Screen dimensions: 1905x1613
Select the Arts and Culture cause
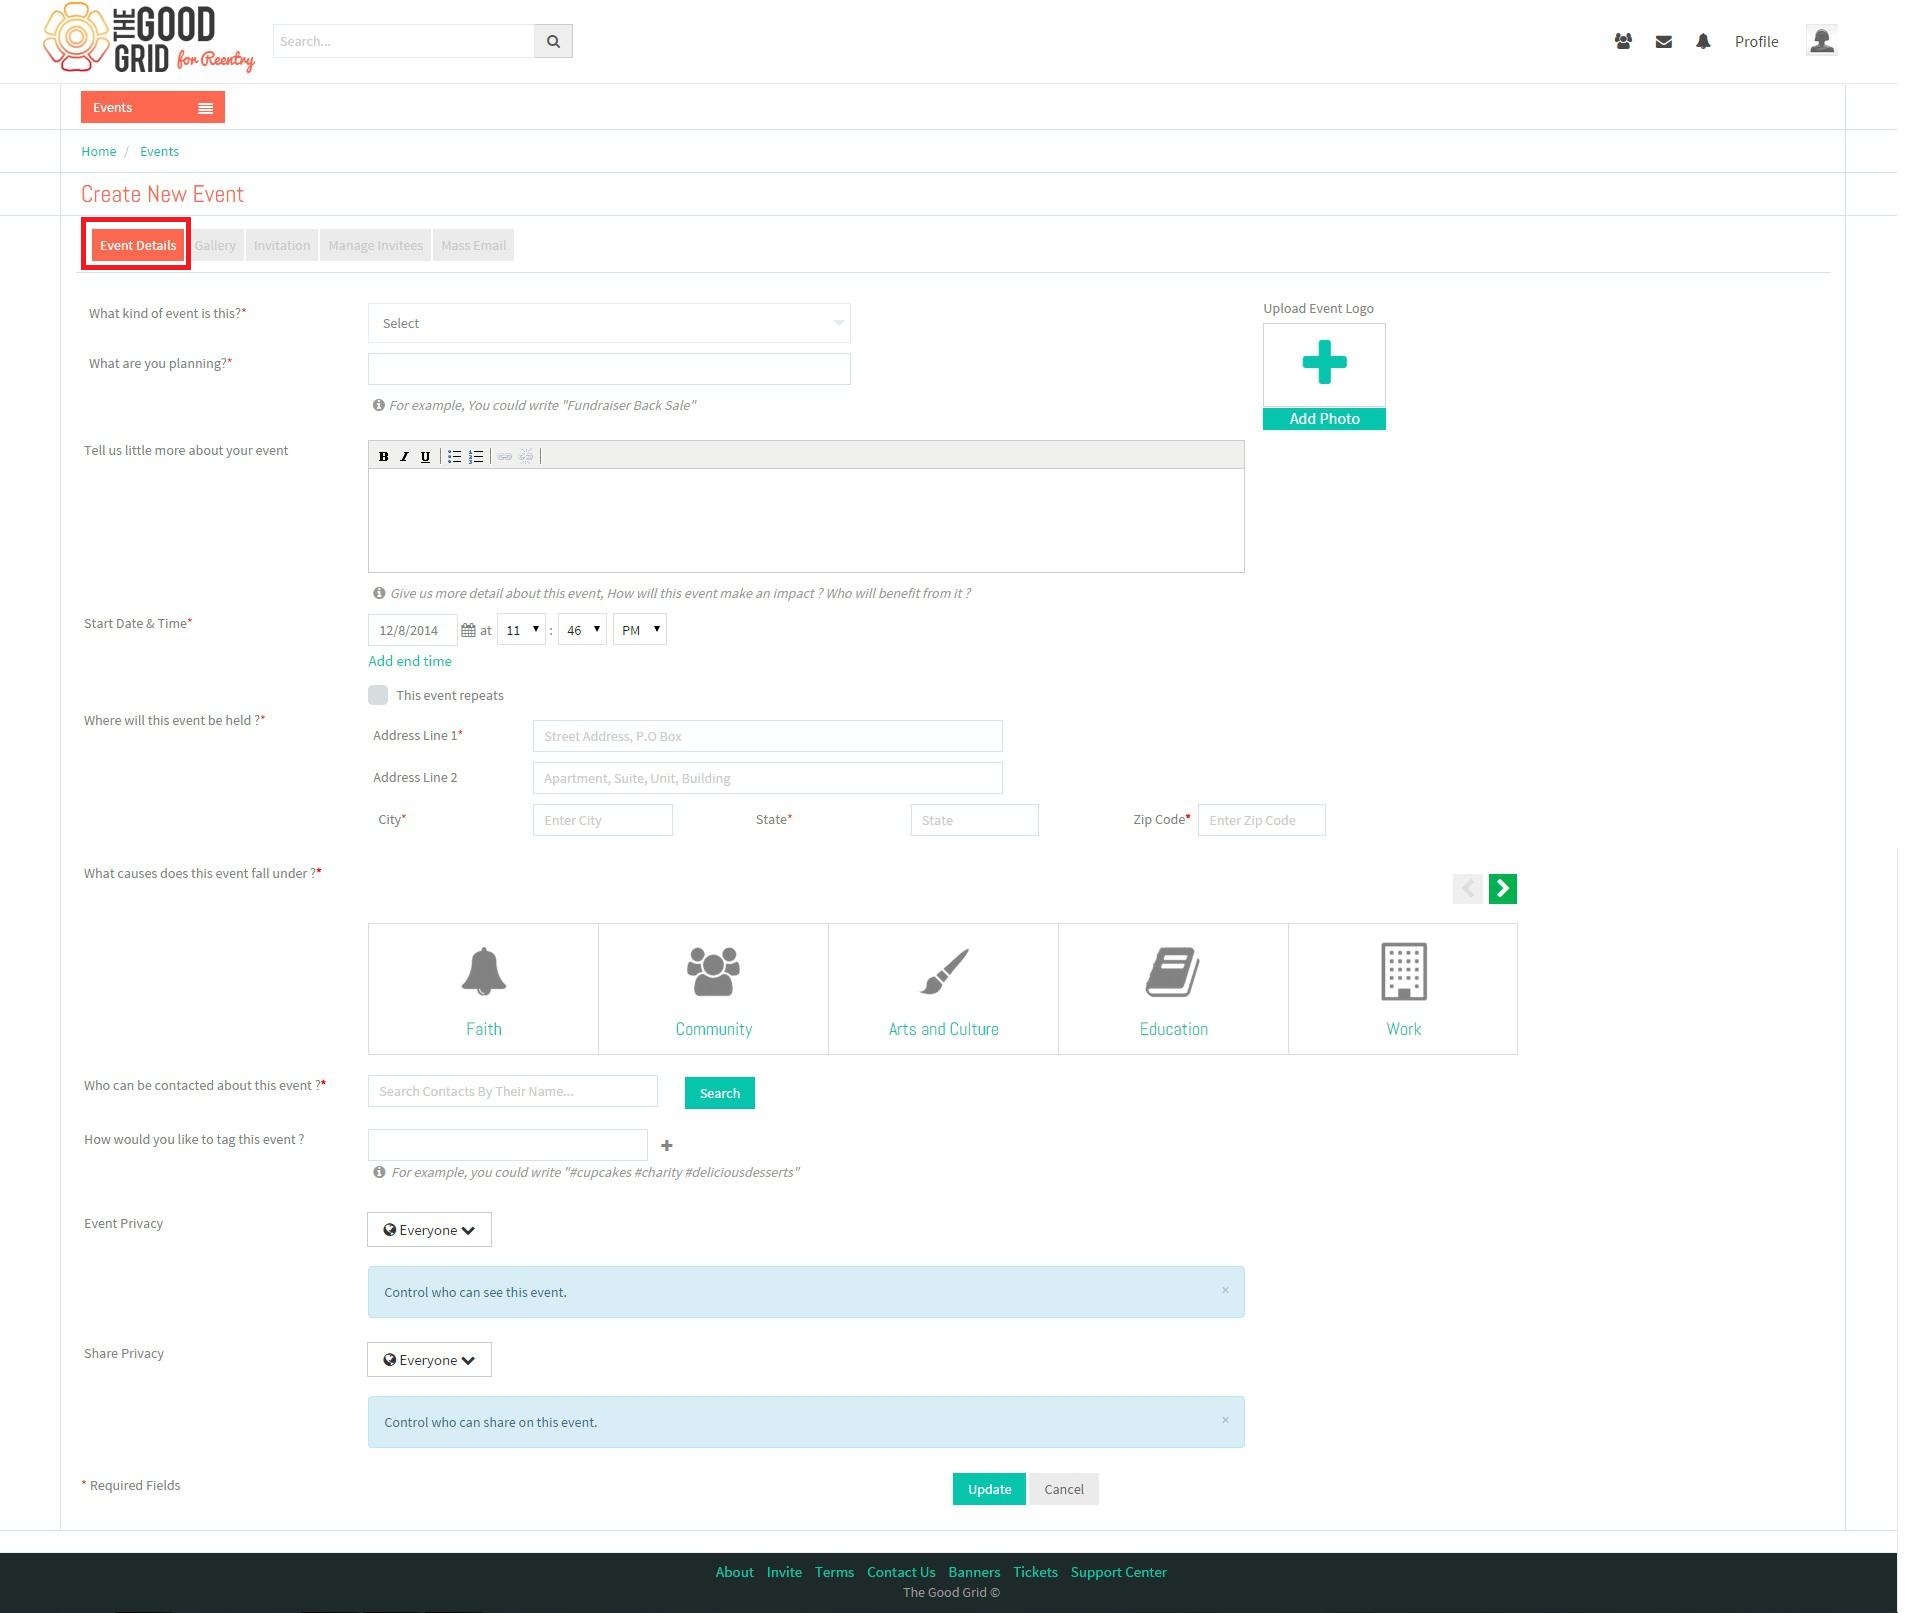(x=943, y=989)
